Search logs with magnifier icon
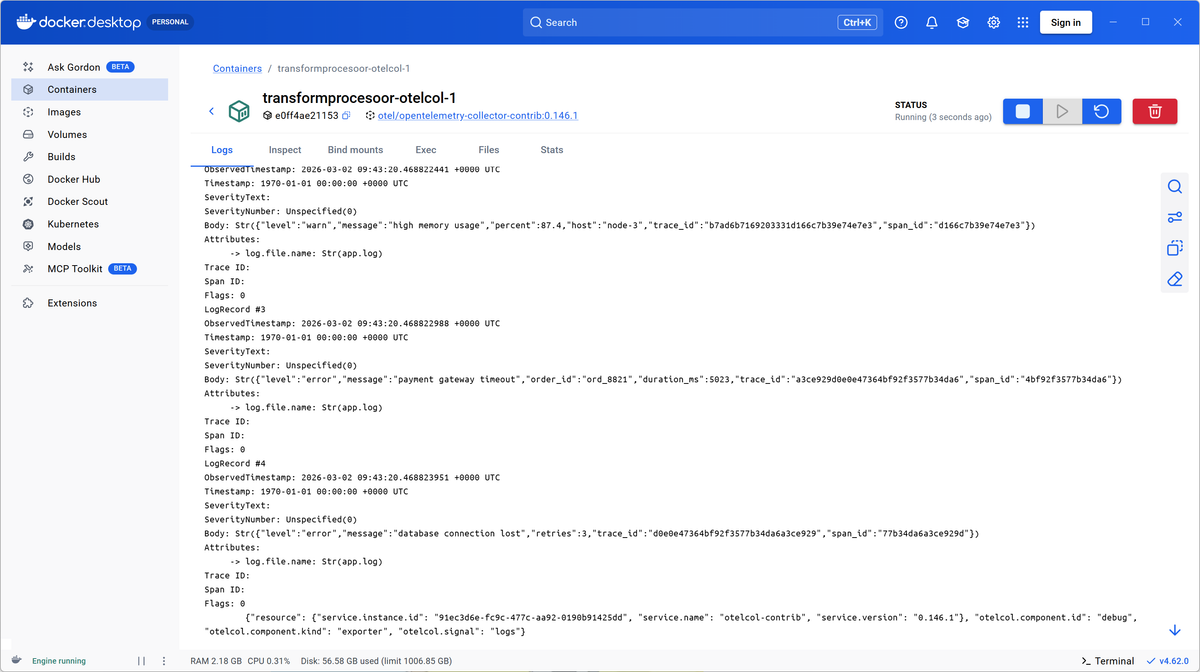Viewport: 1200px width, 672px height. pos(1175,187)
